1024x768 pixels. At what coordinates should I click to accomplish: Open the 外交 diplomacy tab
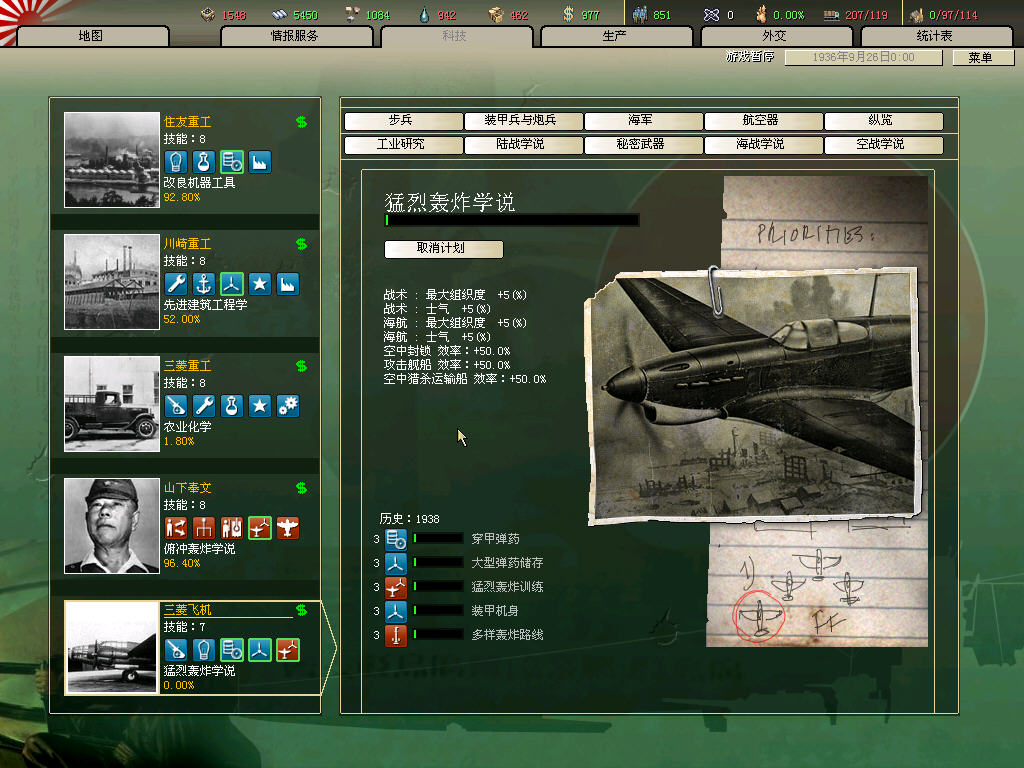775,36
